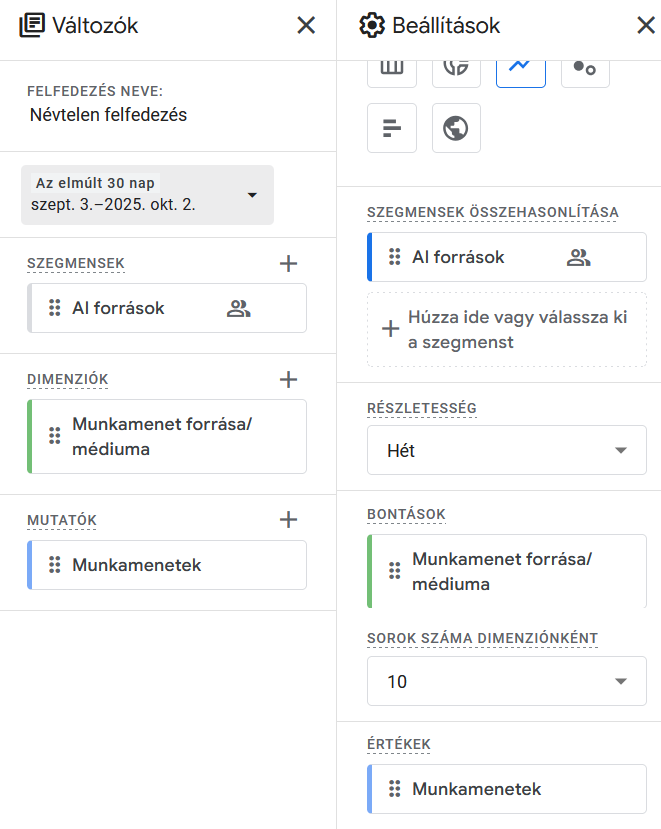Open the rows per dimension dropdown
The height and width of the screenshot is (829, 661).
click(506, 682)
